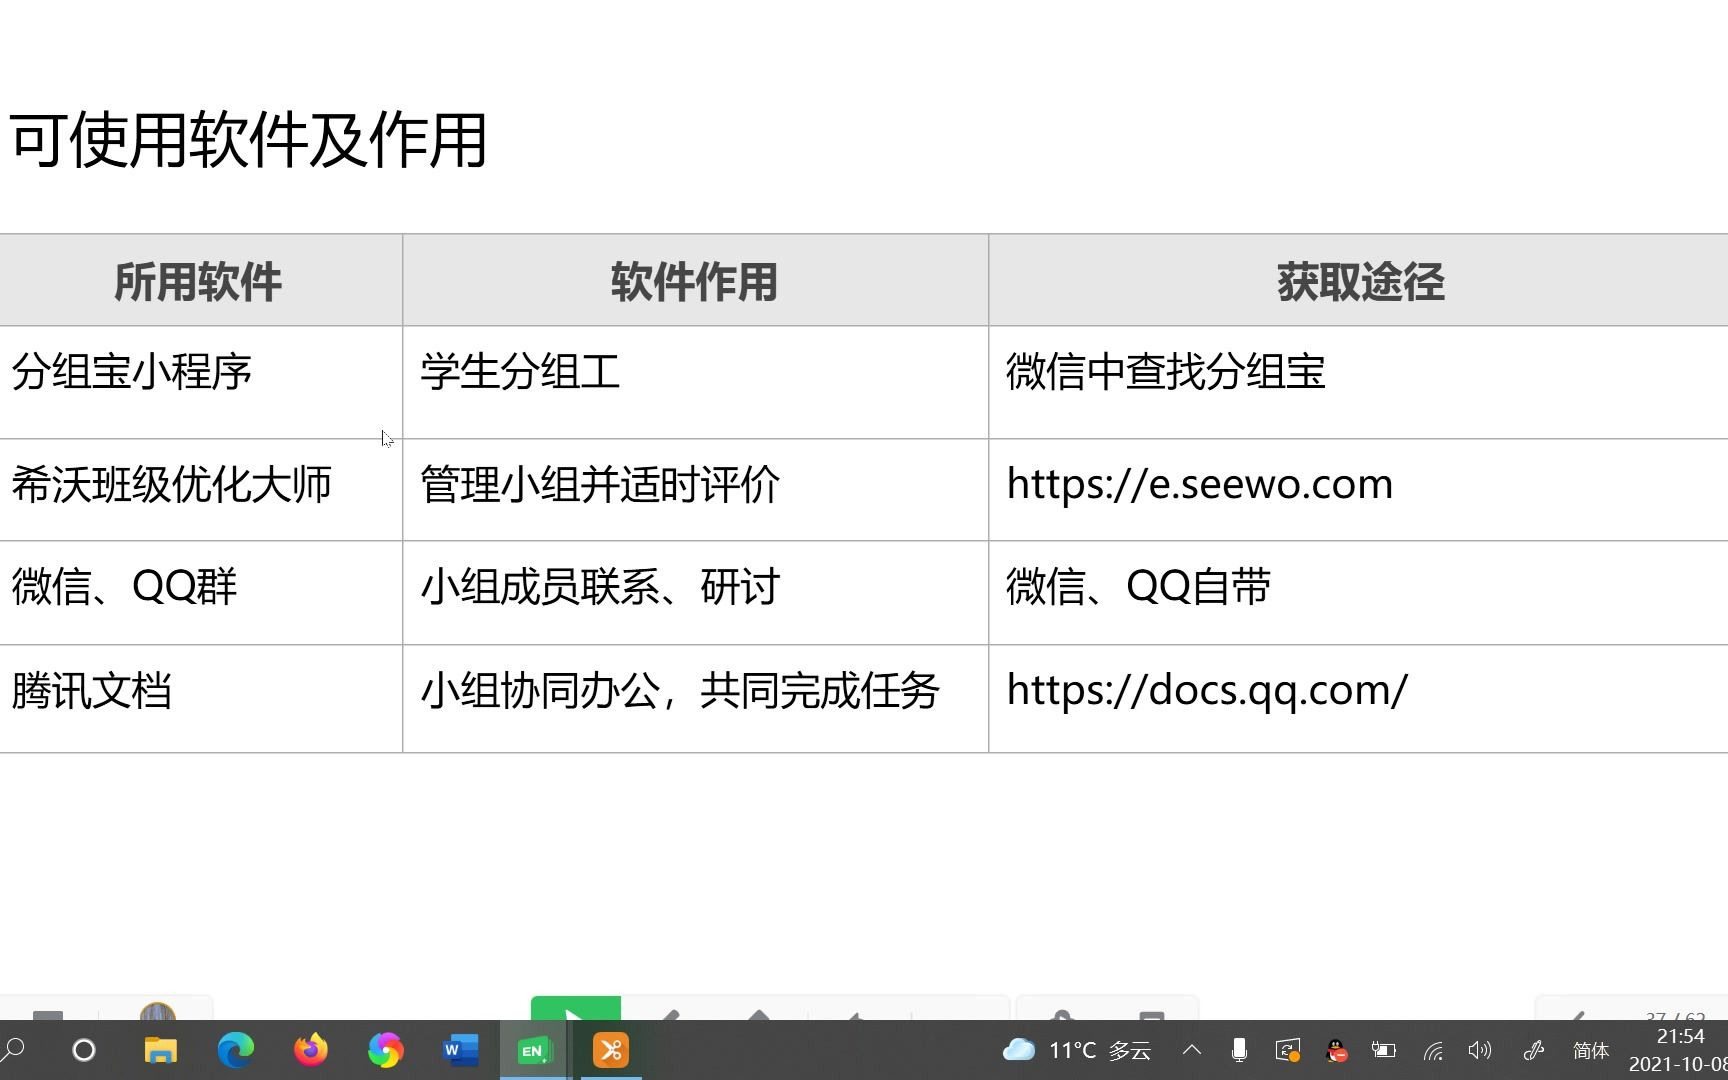Open the volume speaker tray icon
Viewport: 1728px width, 1080px height.
tap(1480, 1050)
